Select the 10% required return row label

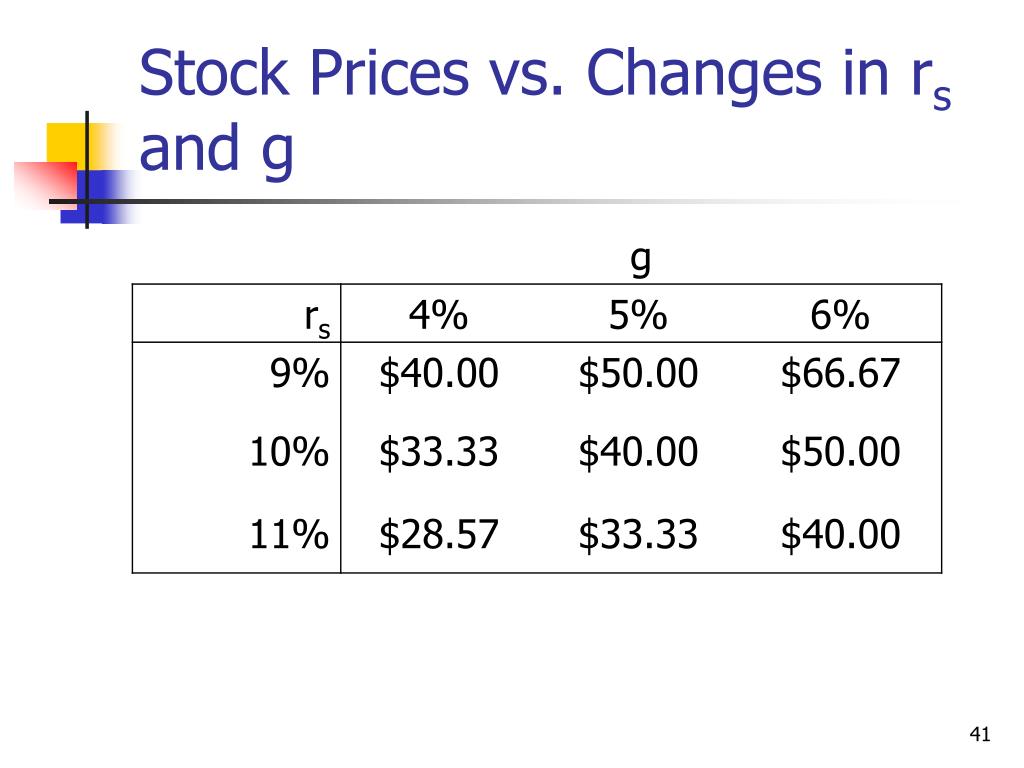(289, 452)
